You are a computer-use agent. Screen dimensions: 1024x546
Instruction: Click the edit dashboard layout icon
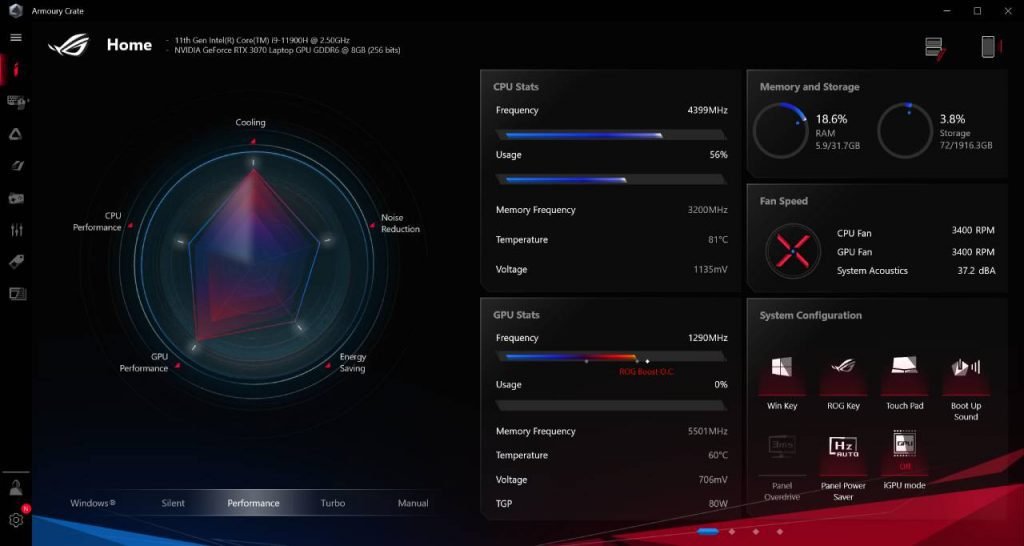(x=935, y=48)
